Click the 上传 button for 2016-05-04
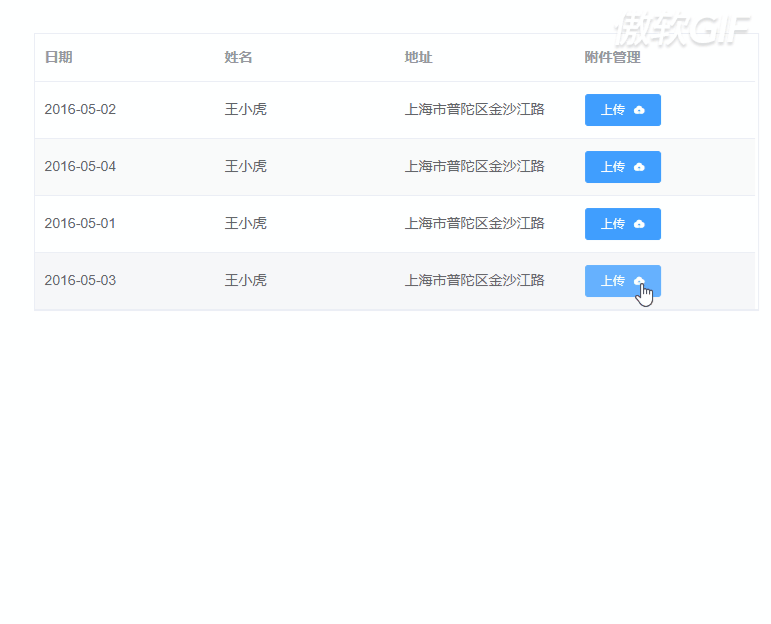 coord(623,167)
